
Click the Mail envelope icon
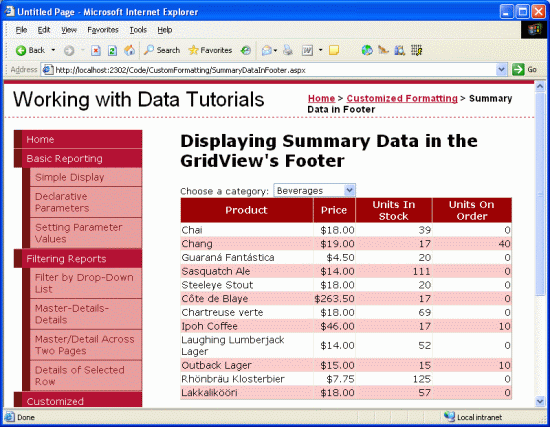click(x=267, y=51)
